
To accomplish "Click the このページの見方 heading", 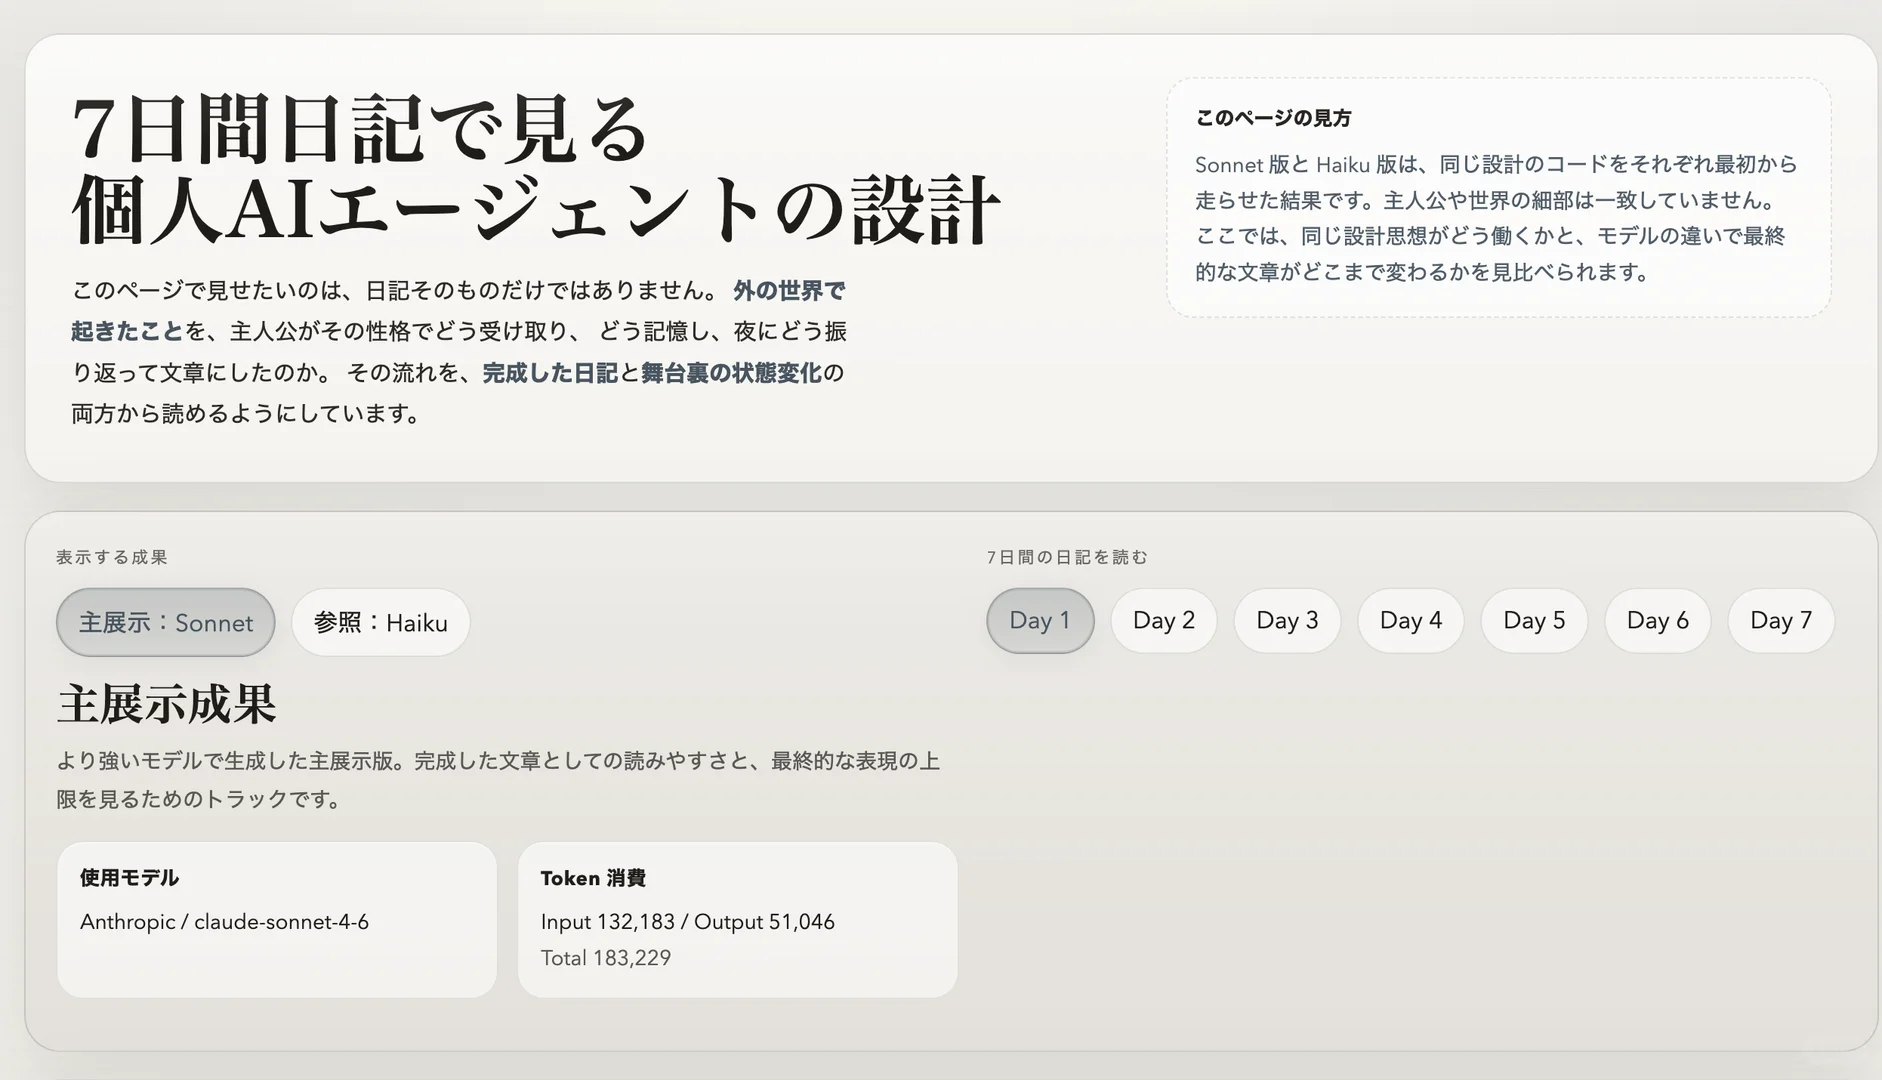I will tap(1273, 118).
